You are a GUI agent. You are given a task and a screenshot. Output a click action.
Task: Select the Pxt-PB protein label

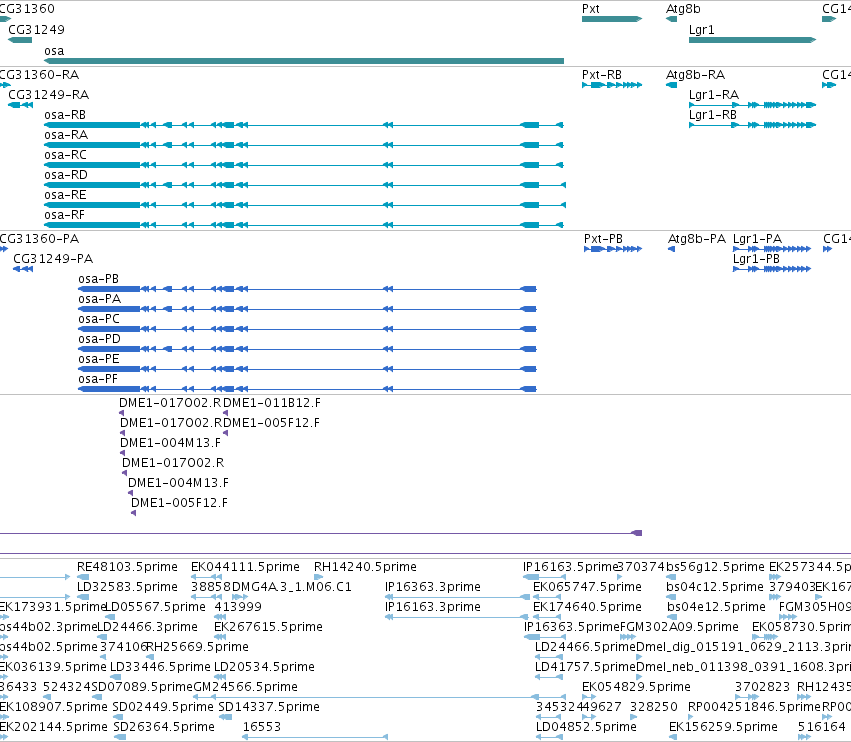tap(604, 239)
